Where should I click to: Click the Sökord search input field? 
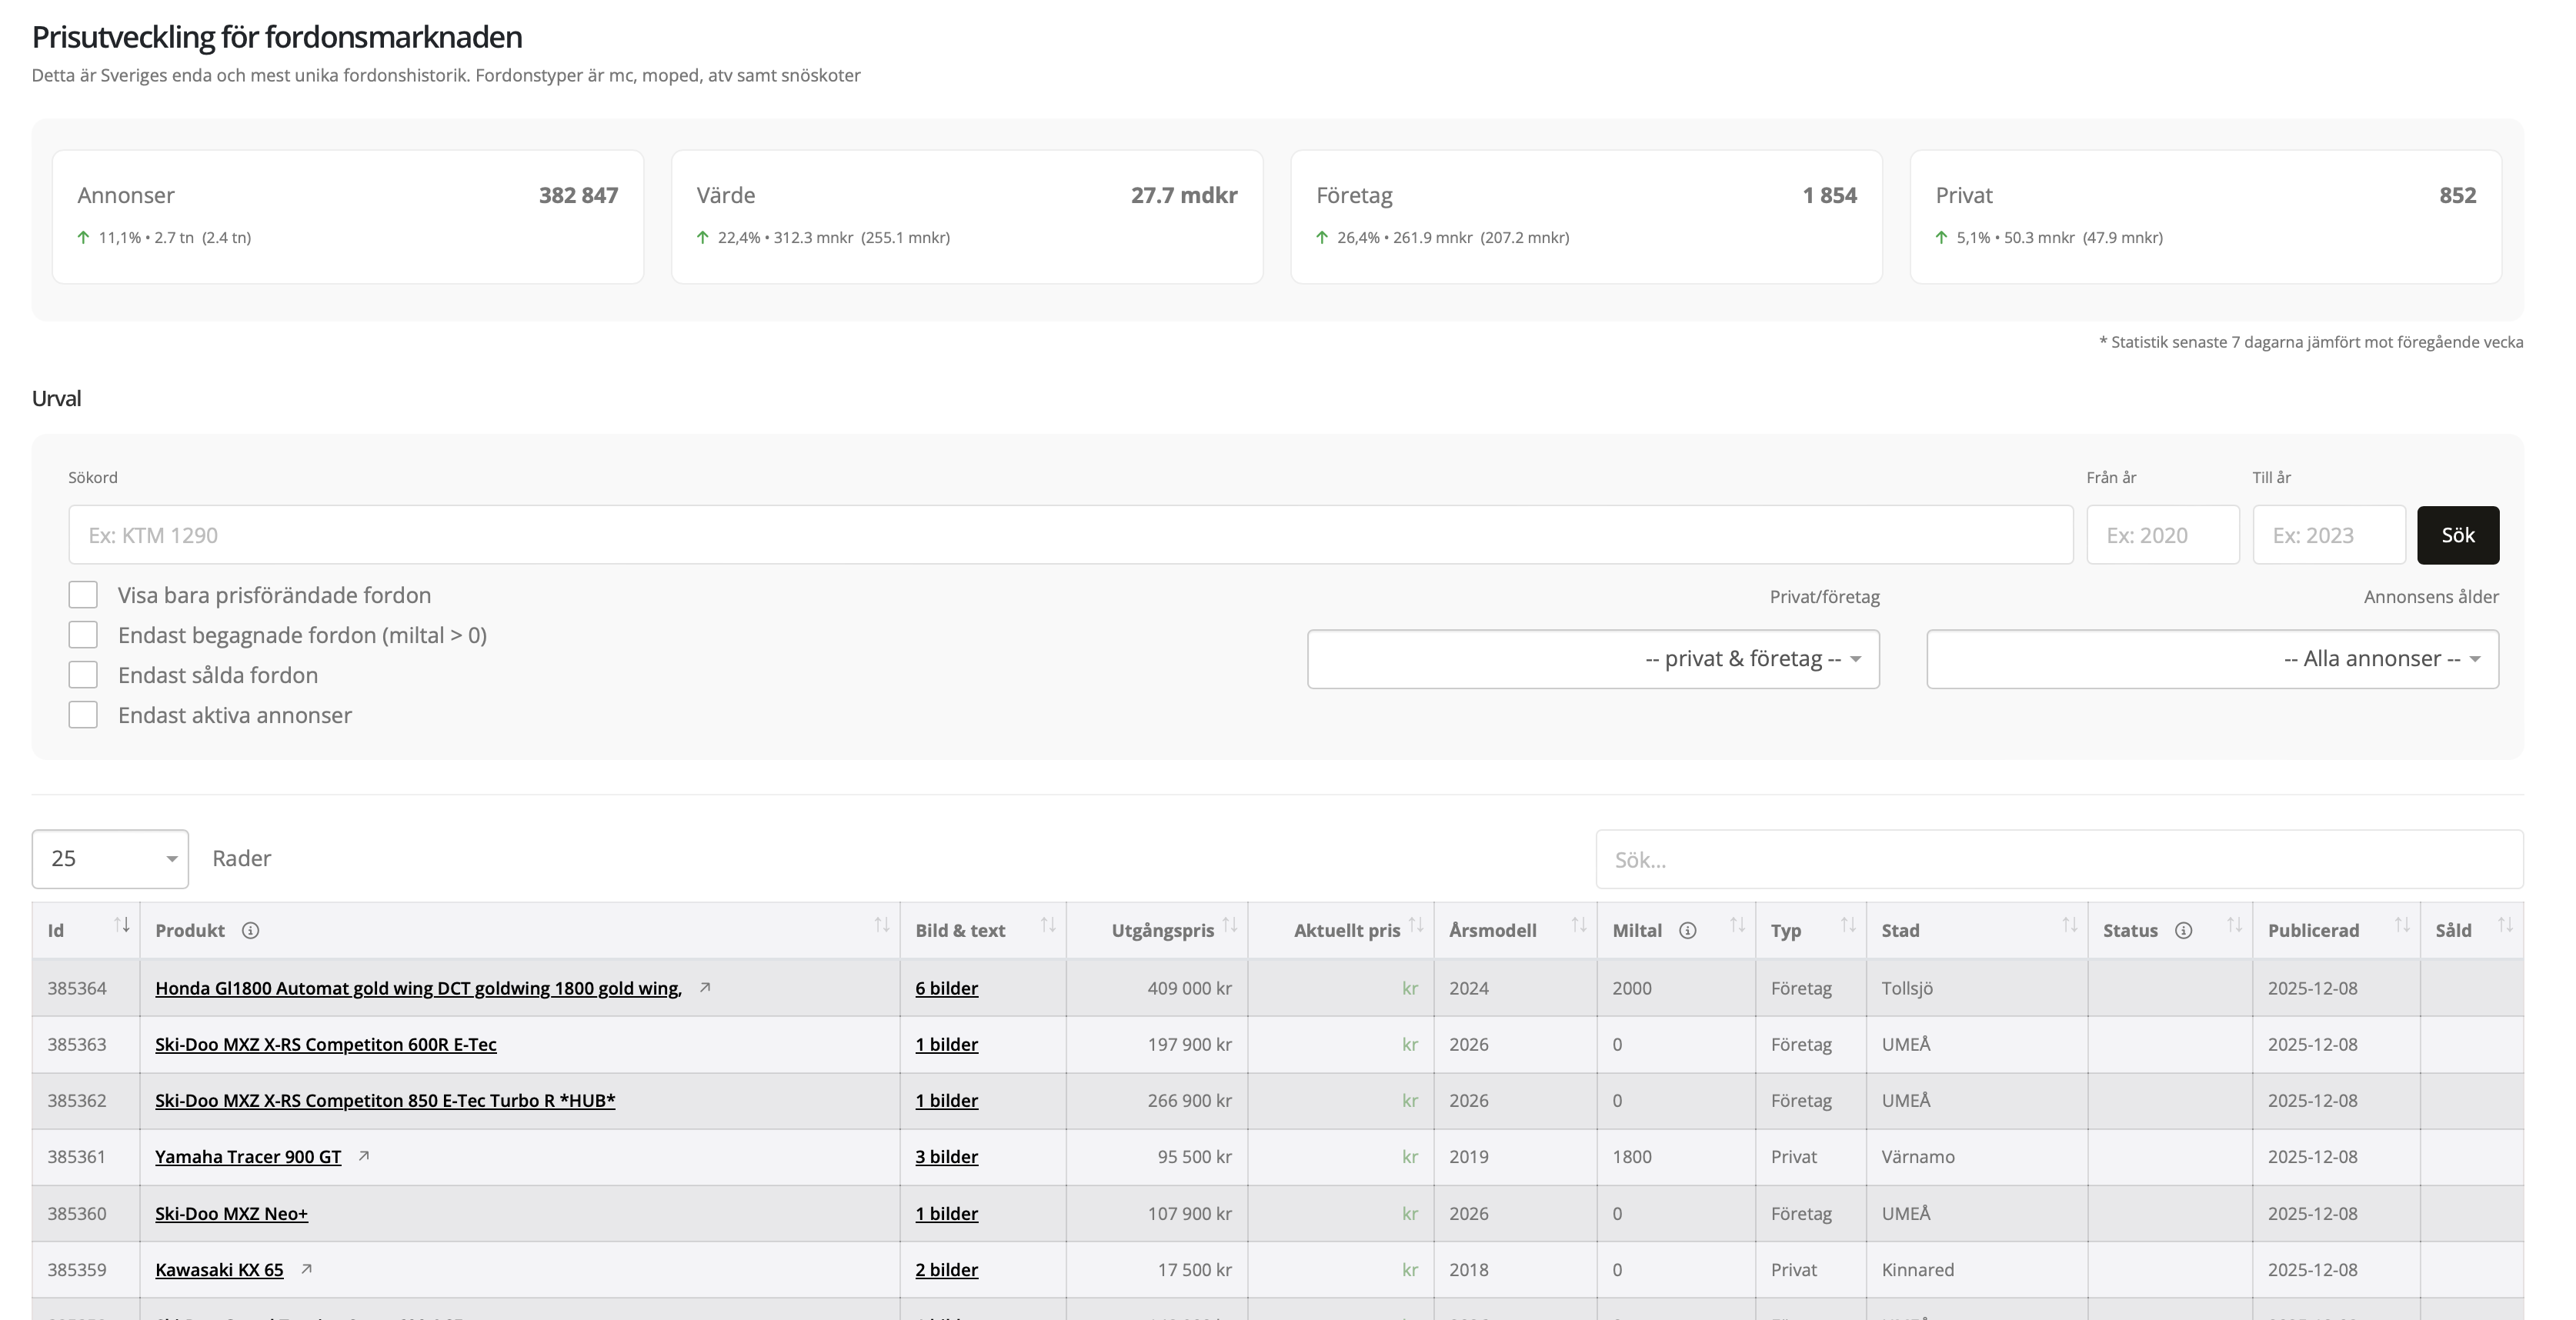tap(1070, 535)
